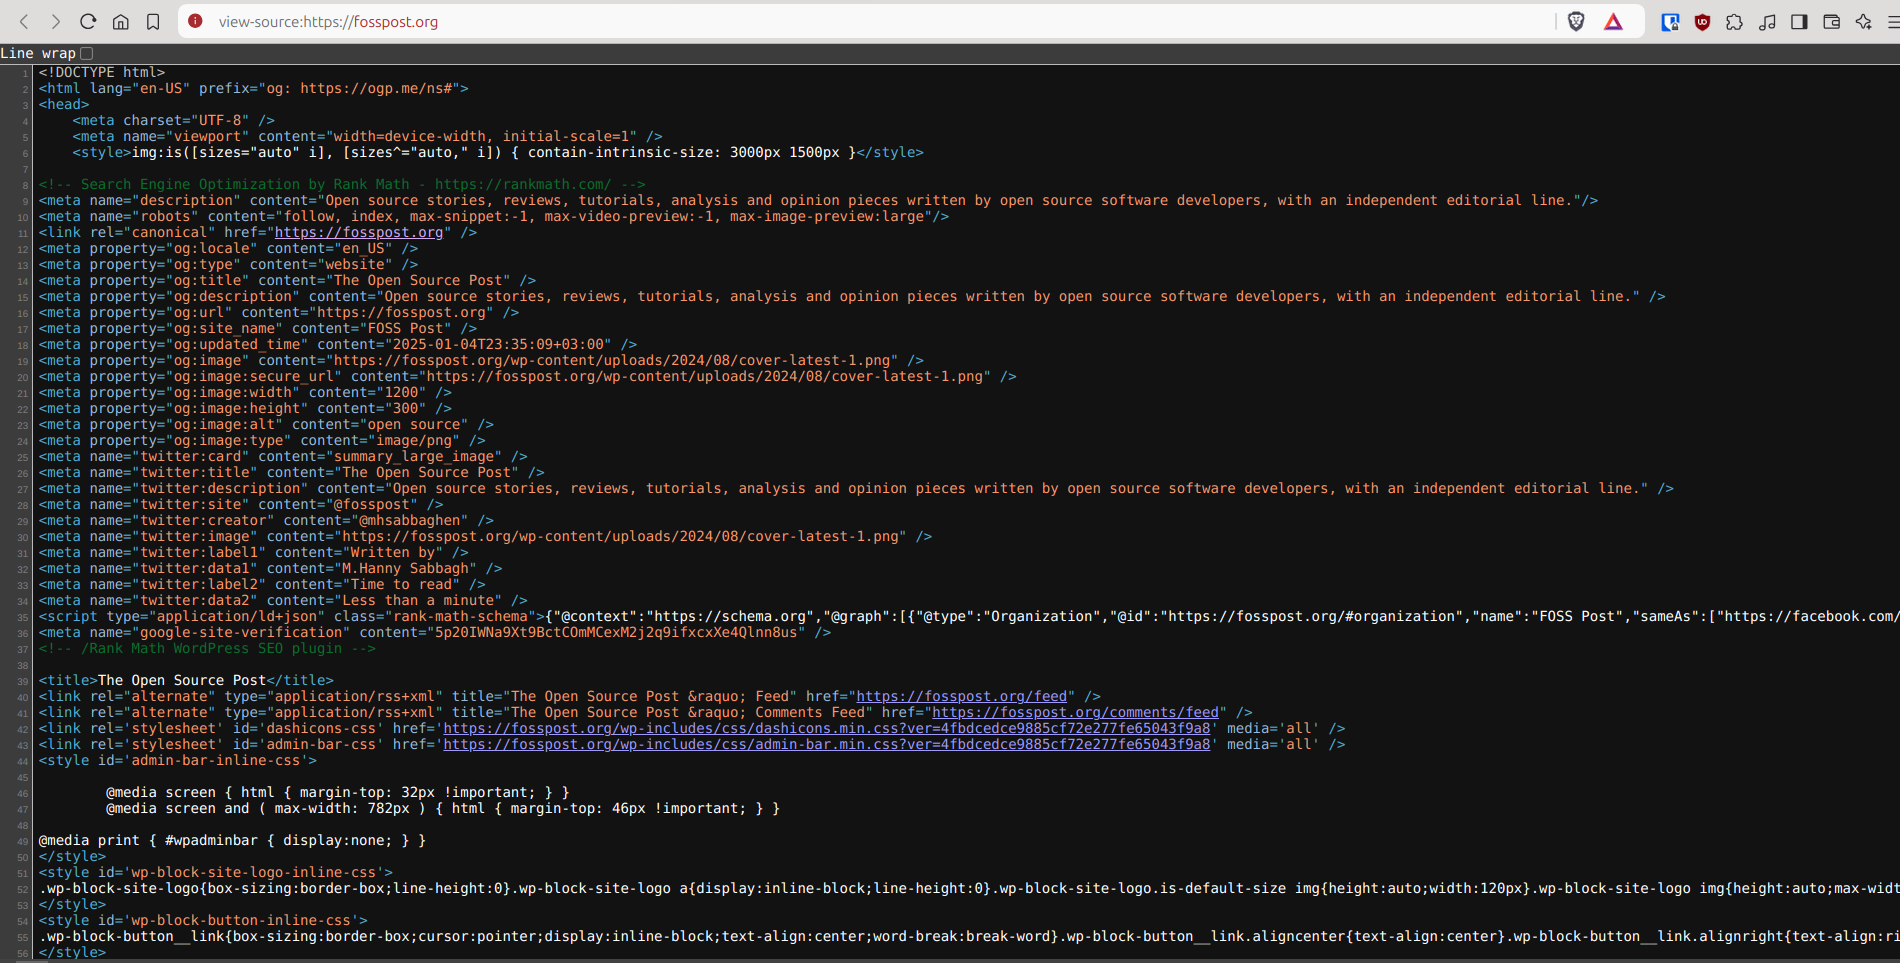
Task: Open the Extensions puzzle piece menu
Action: (1734, 22)
